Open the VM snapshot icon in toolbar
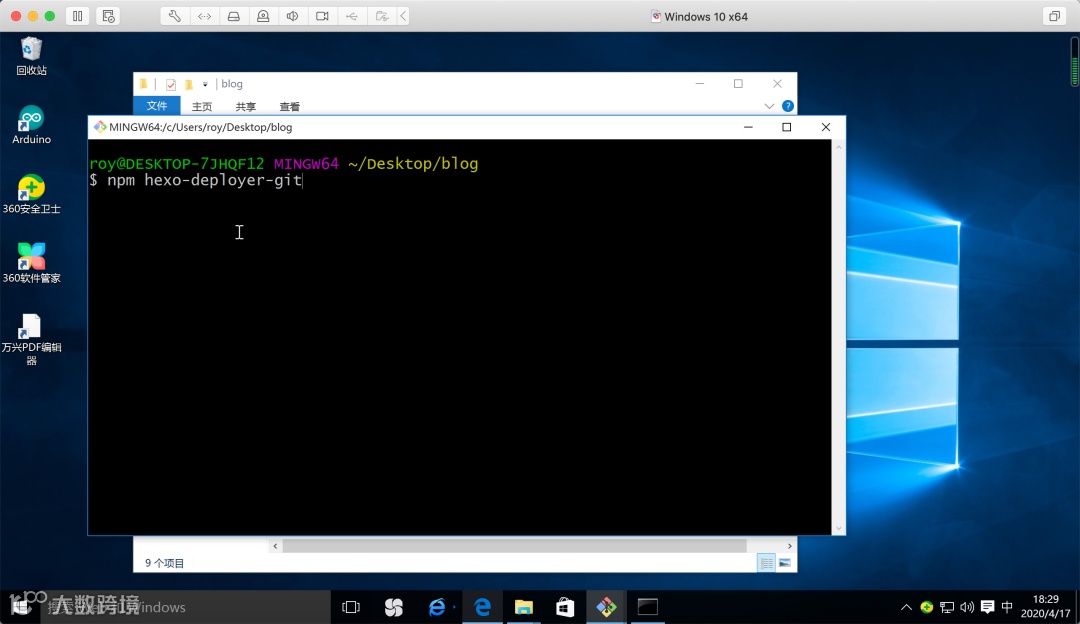The width and height of the screenshot is (1080, 624). (108, 16)
